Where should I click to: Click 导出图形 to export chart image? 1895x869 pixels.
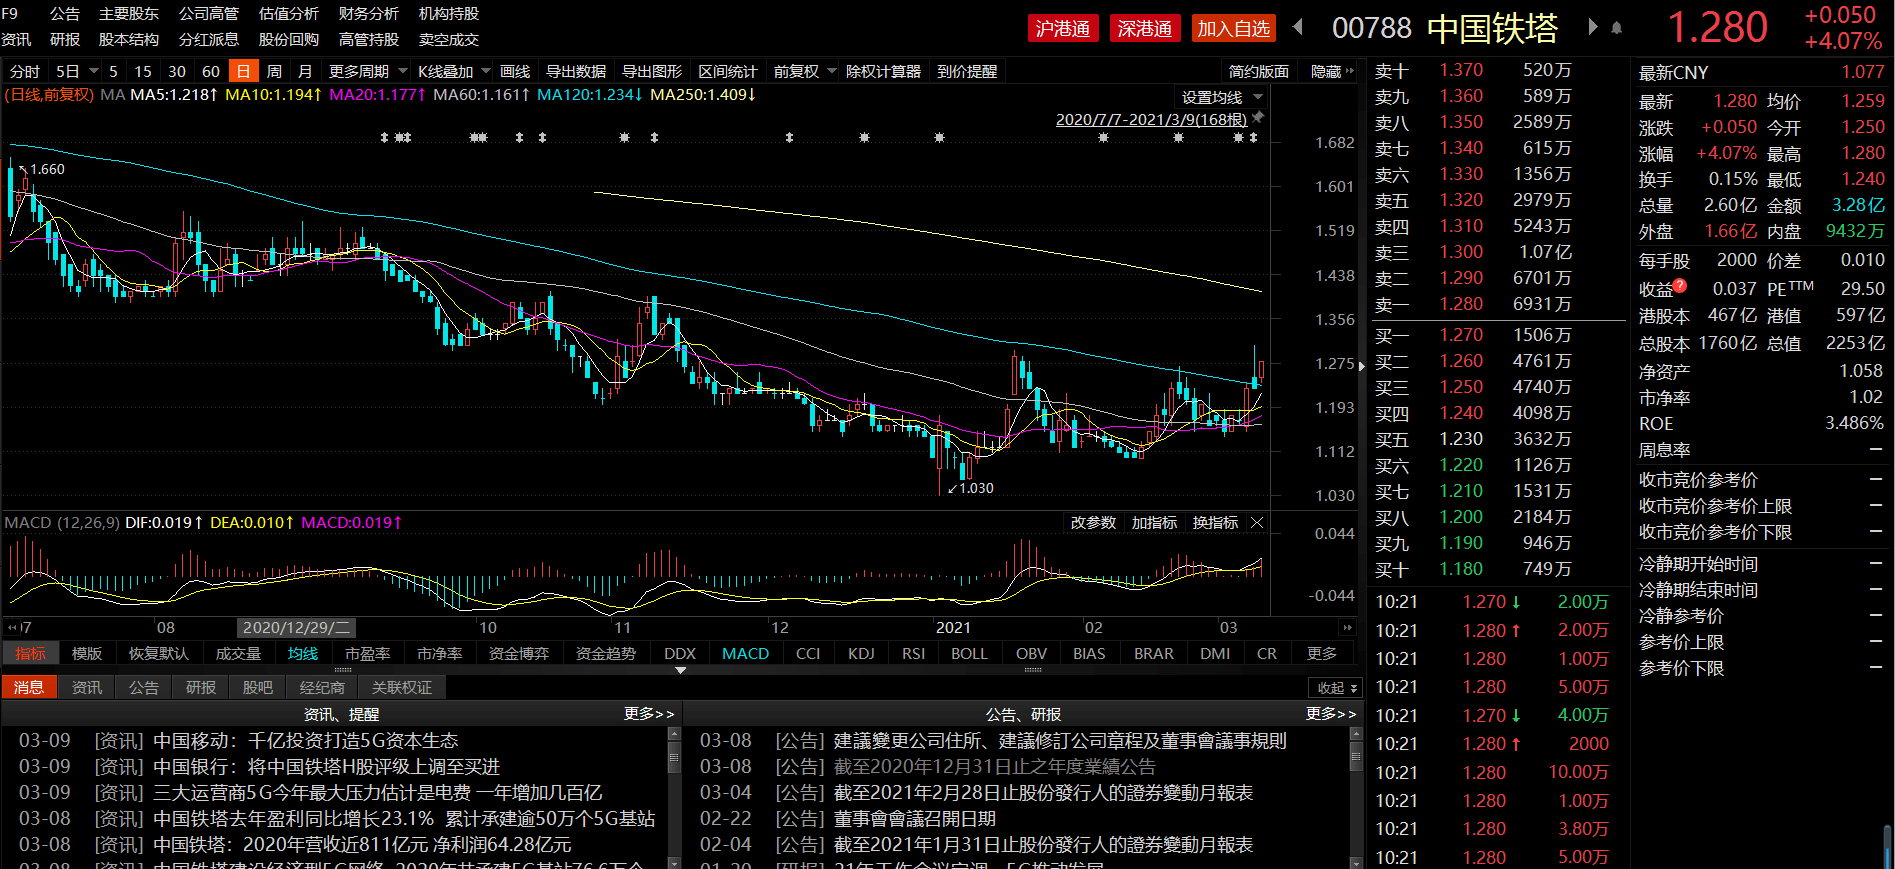point(652,71)
